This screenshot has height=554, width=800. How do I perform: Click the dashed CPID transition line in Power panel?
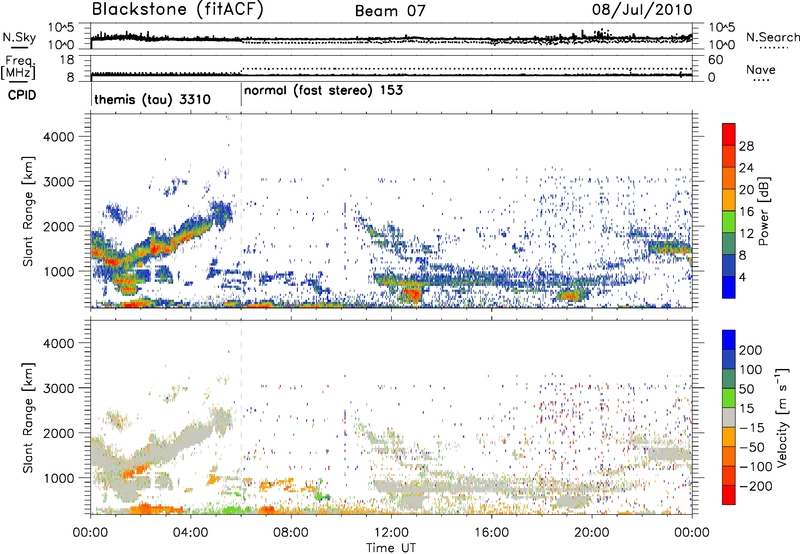[241, 211]
